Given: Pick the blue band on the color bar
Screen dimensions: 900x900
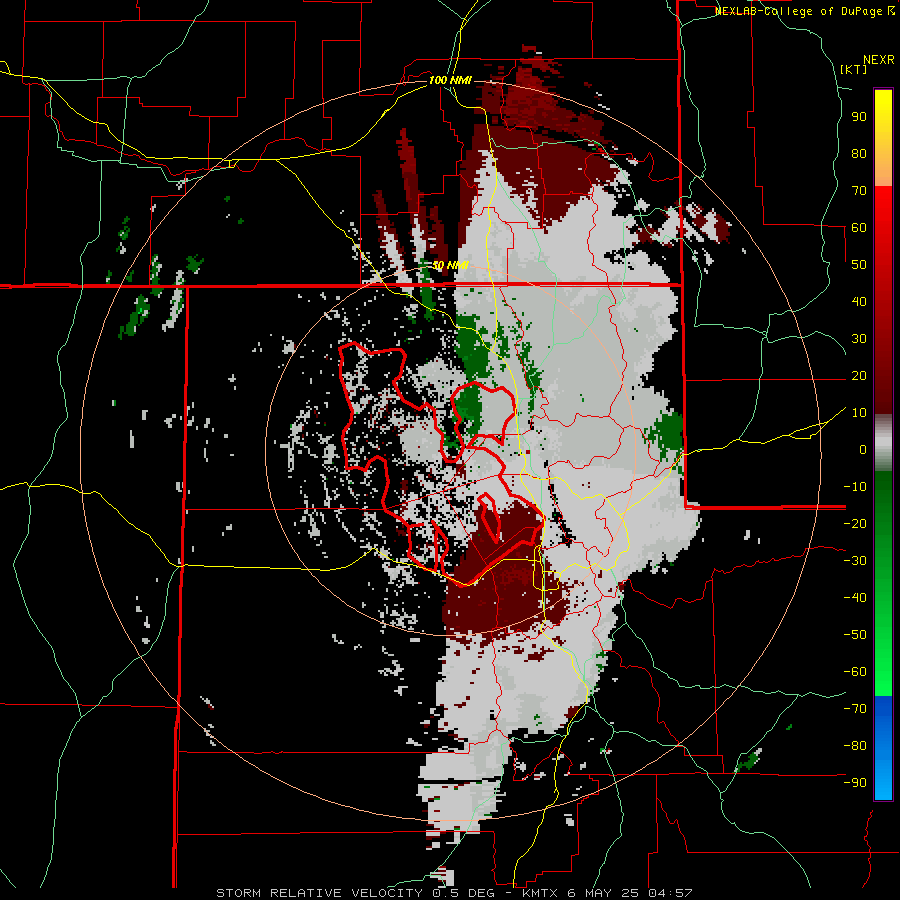Looking at the screenshot, I should [x=883, y=748].
